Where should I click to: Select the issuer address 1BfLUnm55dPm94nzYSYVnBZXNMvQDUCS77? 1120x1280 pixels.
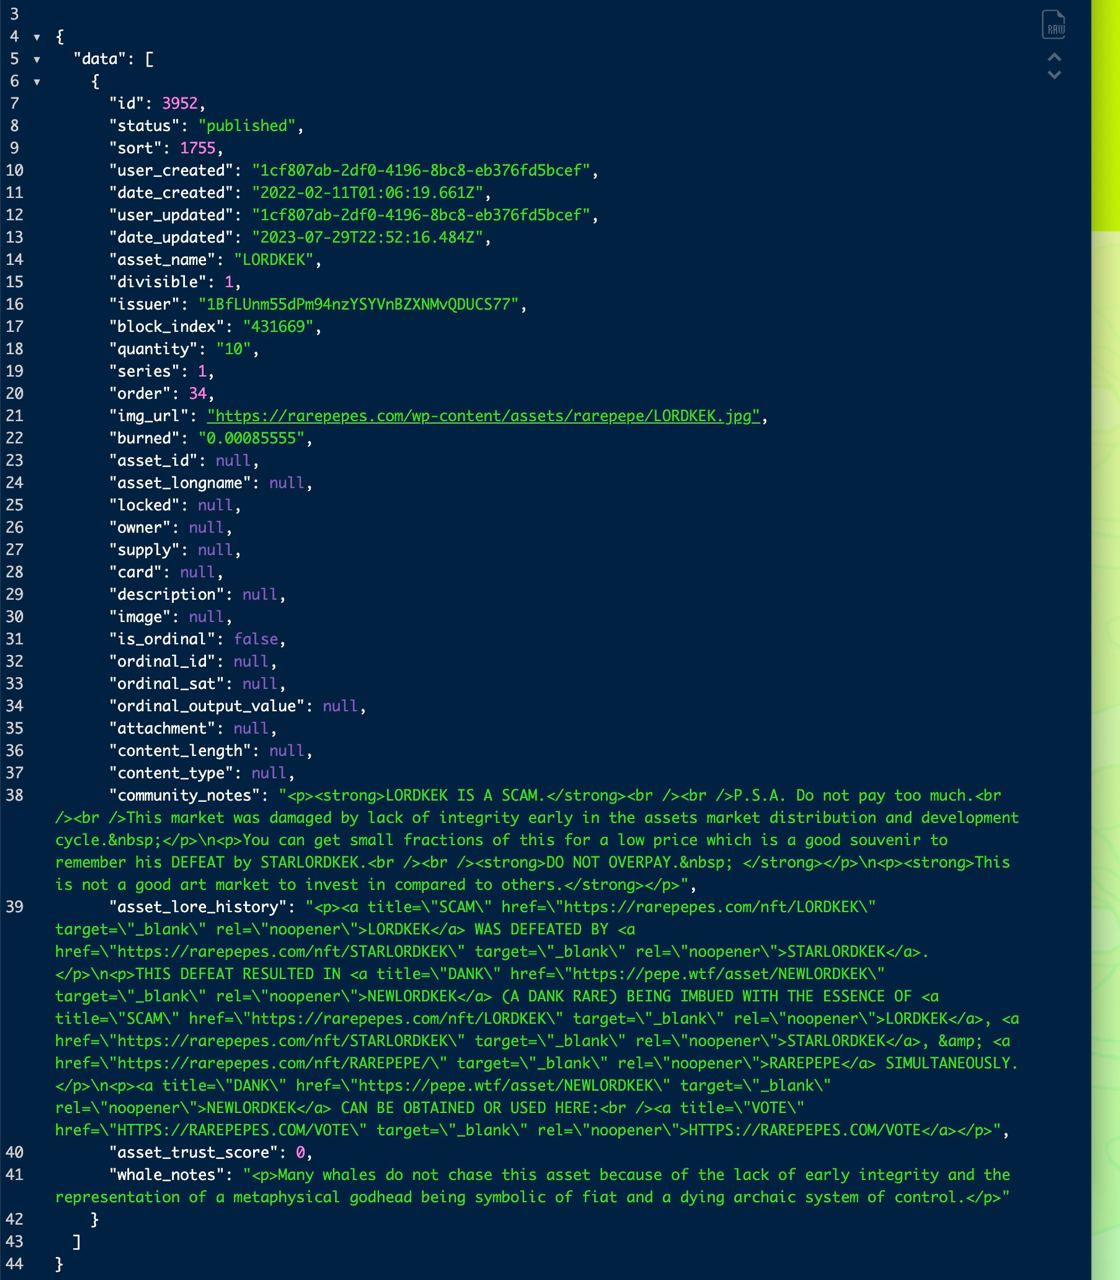point(359,304)
